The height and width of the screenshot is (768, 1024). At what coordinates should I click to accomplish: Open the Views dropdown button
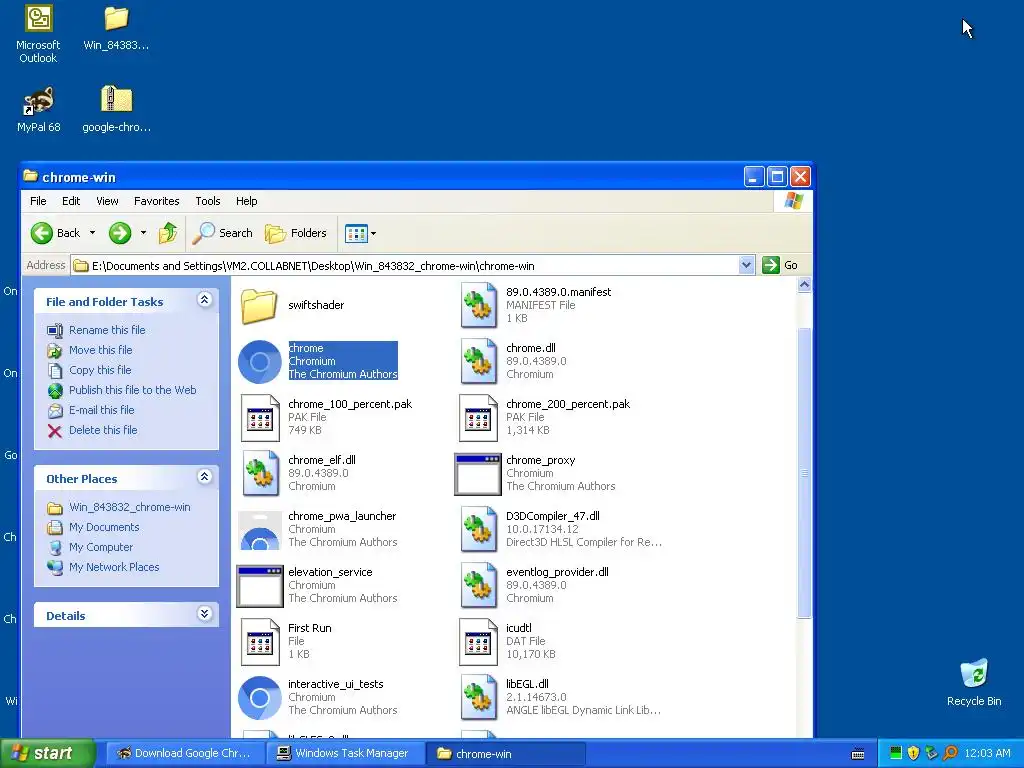360,233
